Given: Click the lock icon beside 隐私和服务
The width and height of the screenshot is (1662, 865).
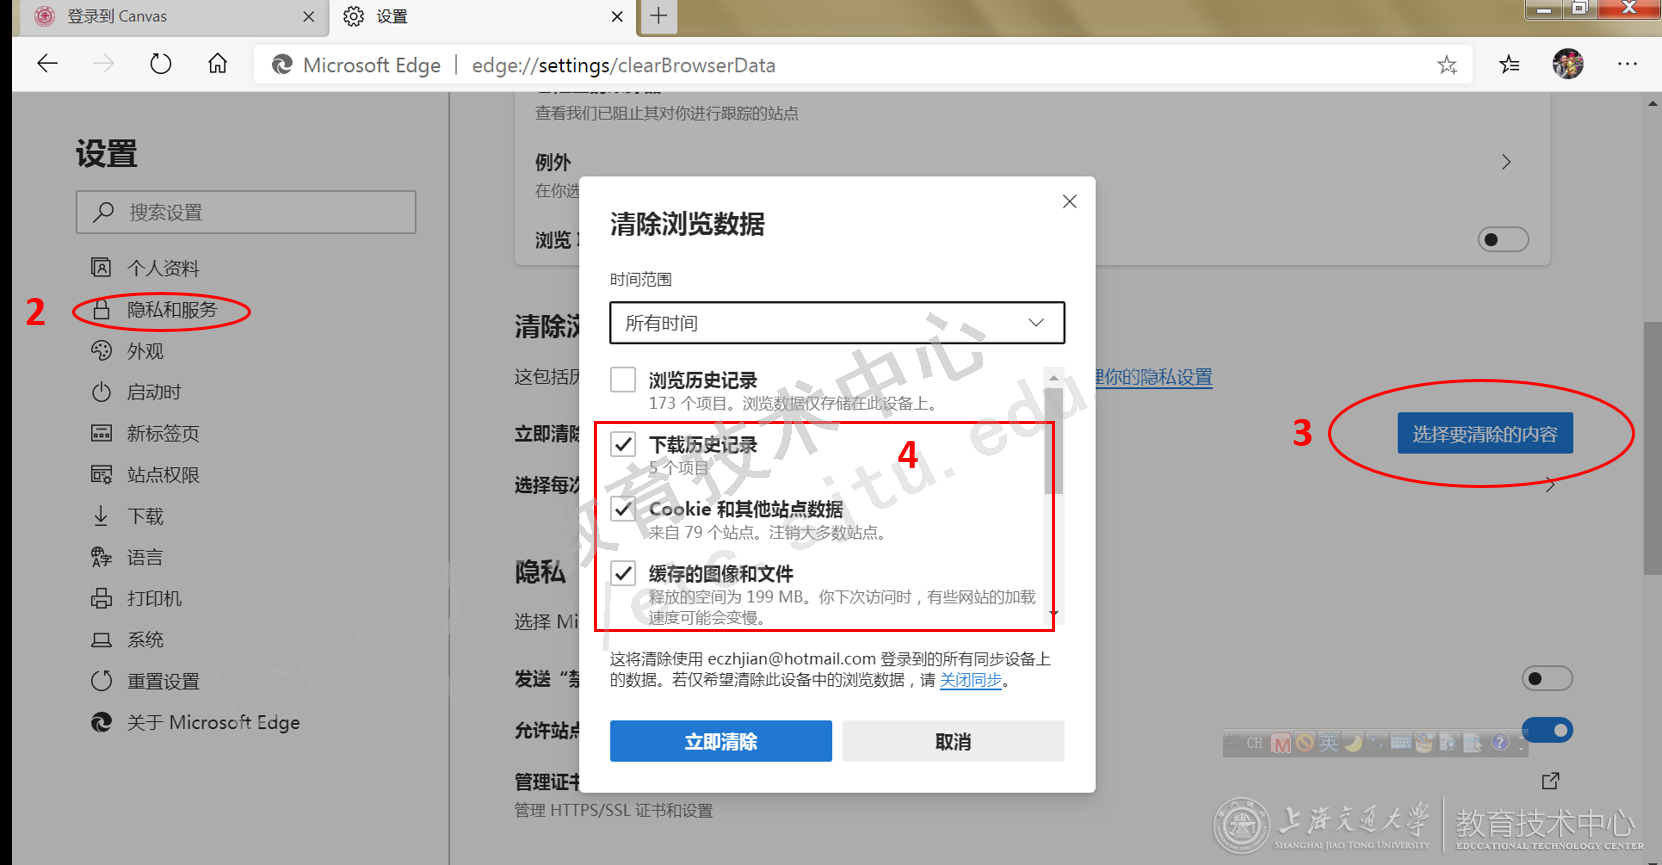Looking at the screenshot, I should click(x=101, y=309).
